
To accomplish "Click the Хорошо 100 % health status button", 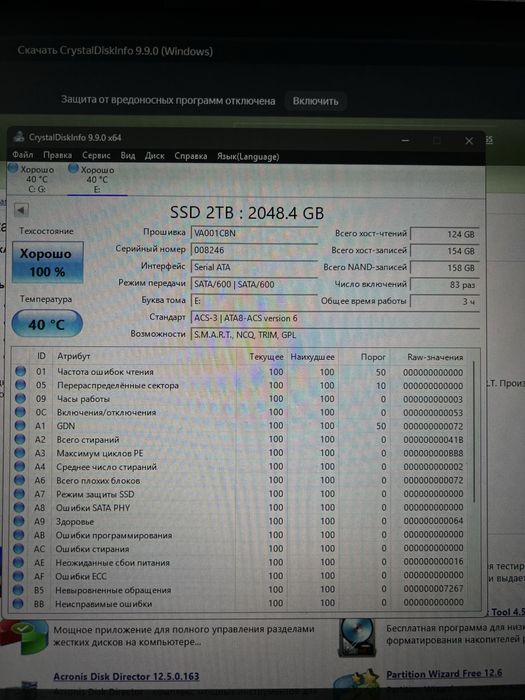I will click(47, 262).
